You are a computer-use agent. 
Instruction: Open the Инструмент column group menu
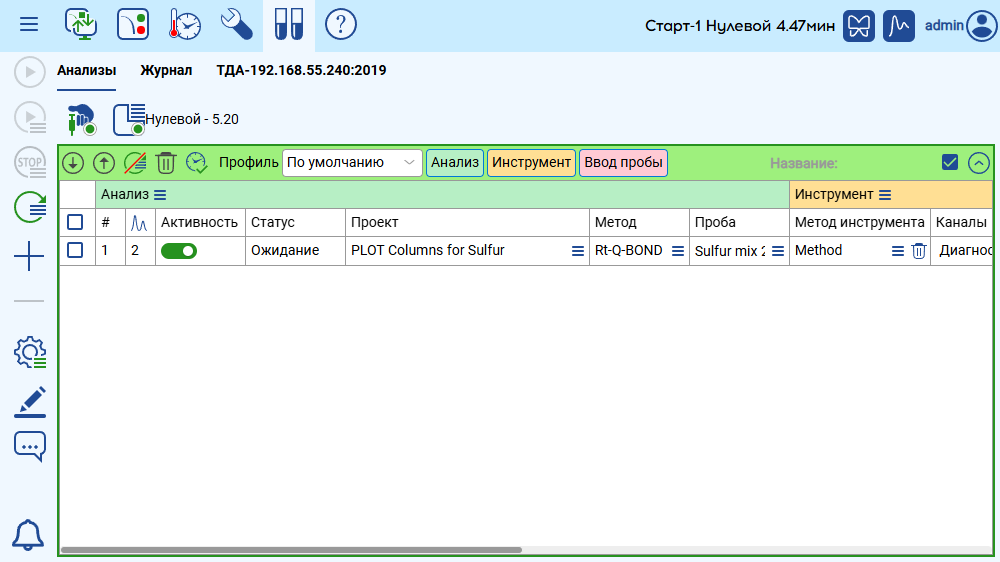pyautogui.click(x=885, y=195)
